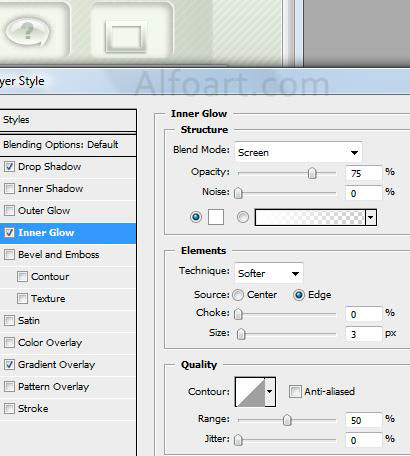Viewport: 410px width, 456px height.
Task: Enable the Outer Glow checkbox
Action: pyautogui.click(x=9, y=210)
